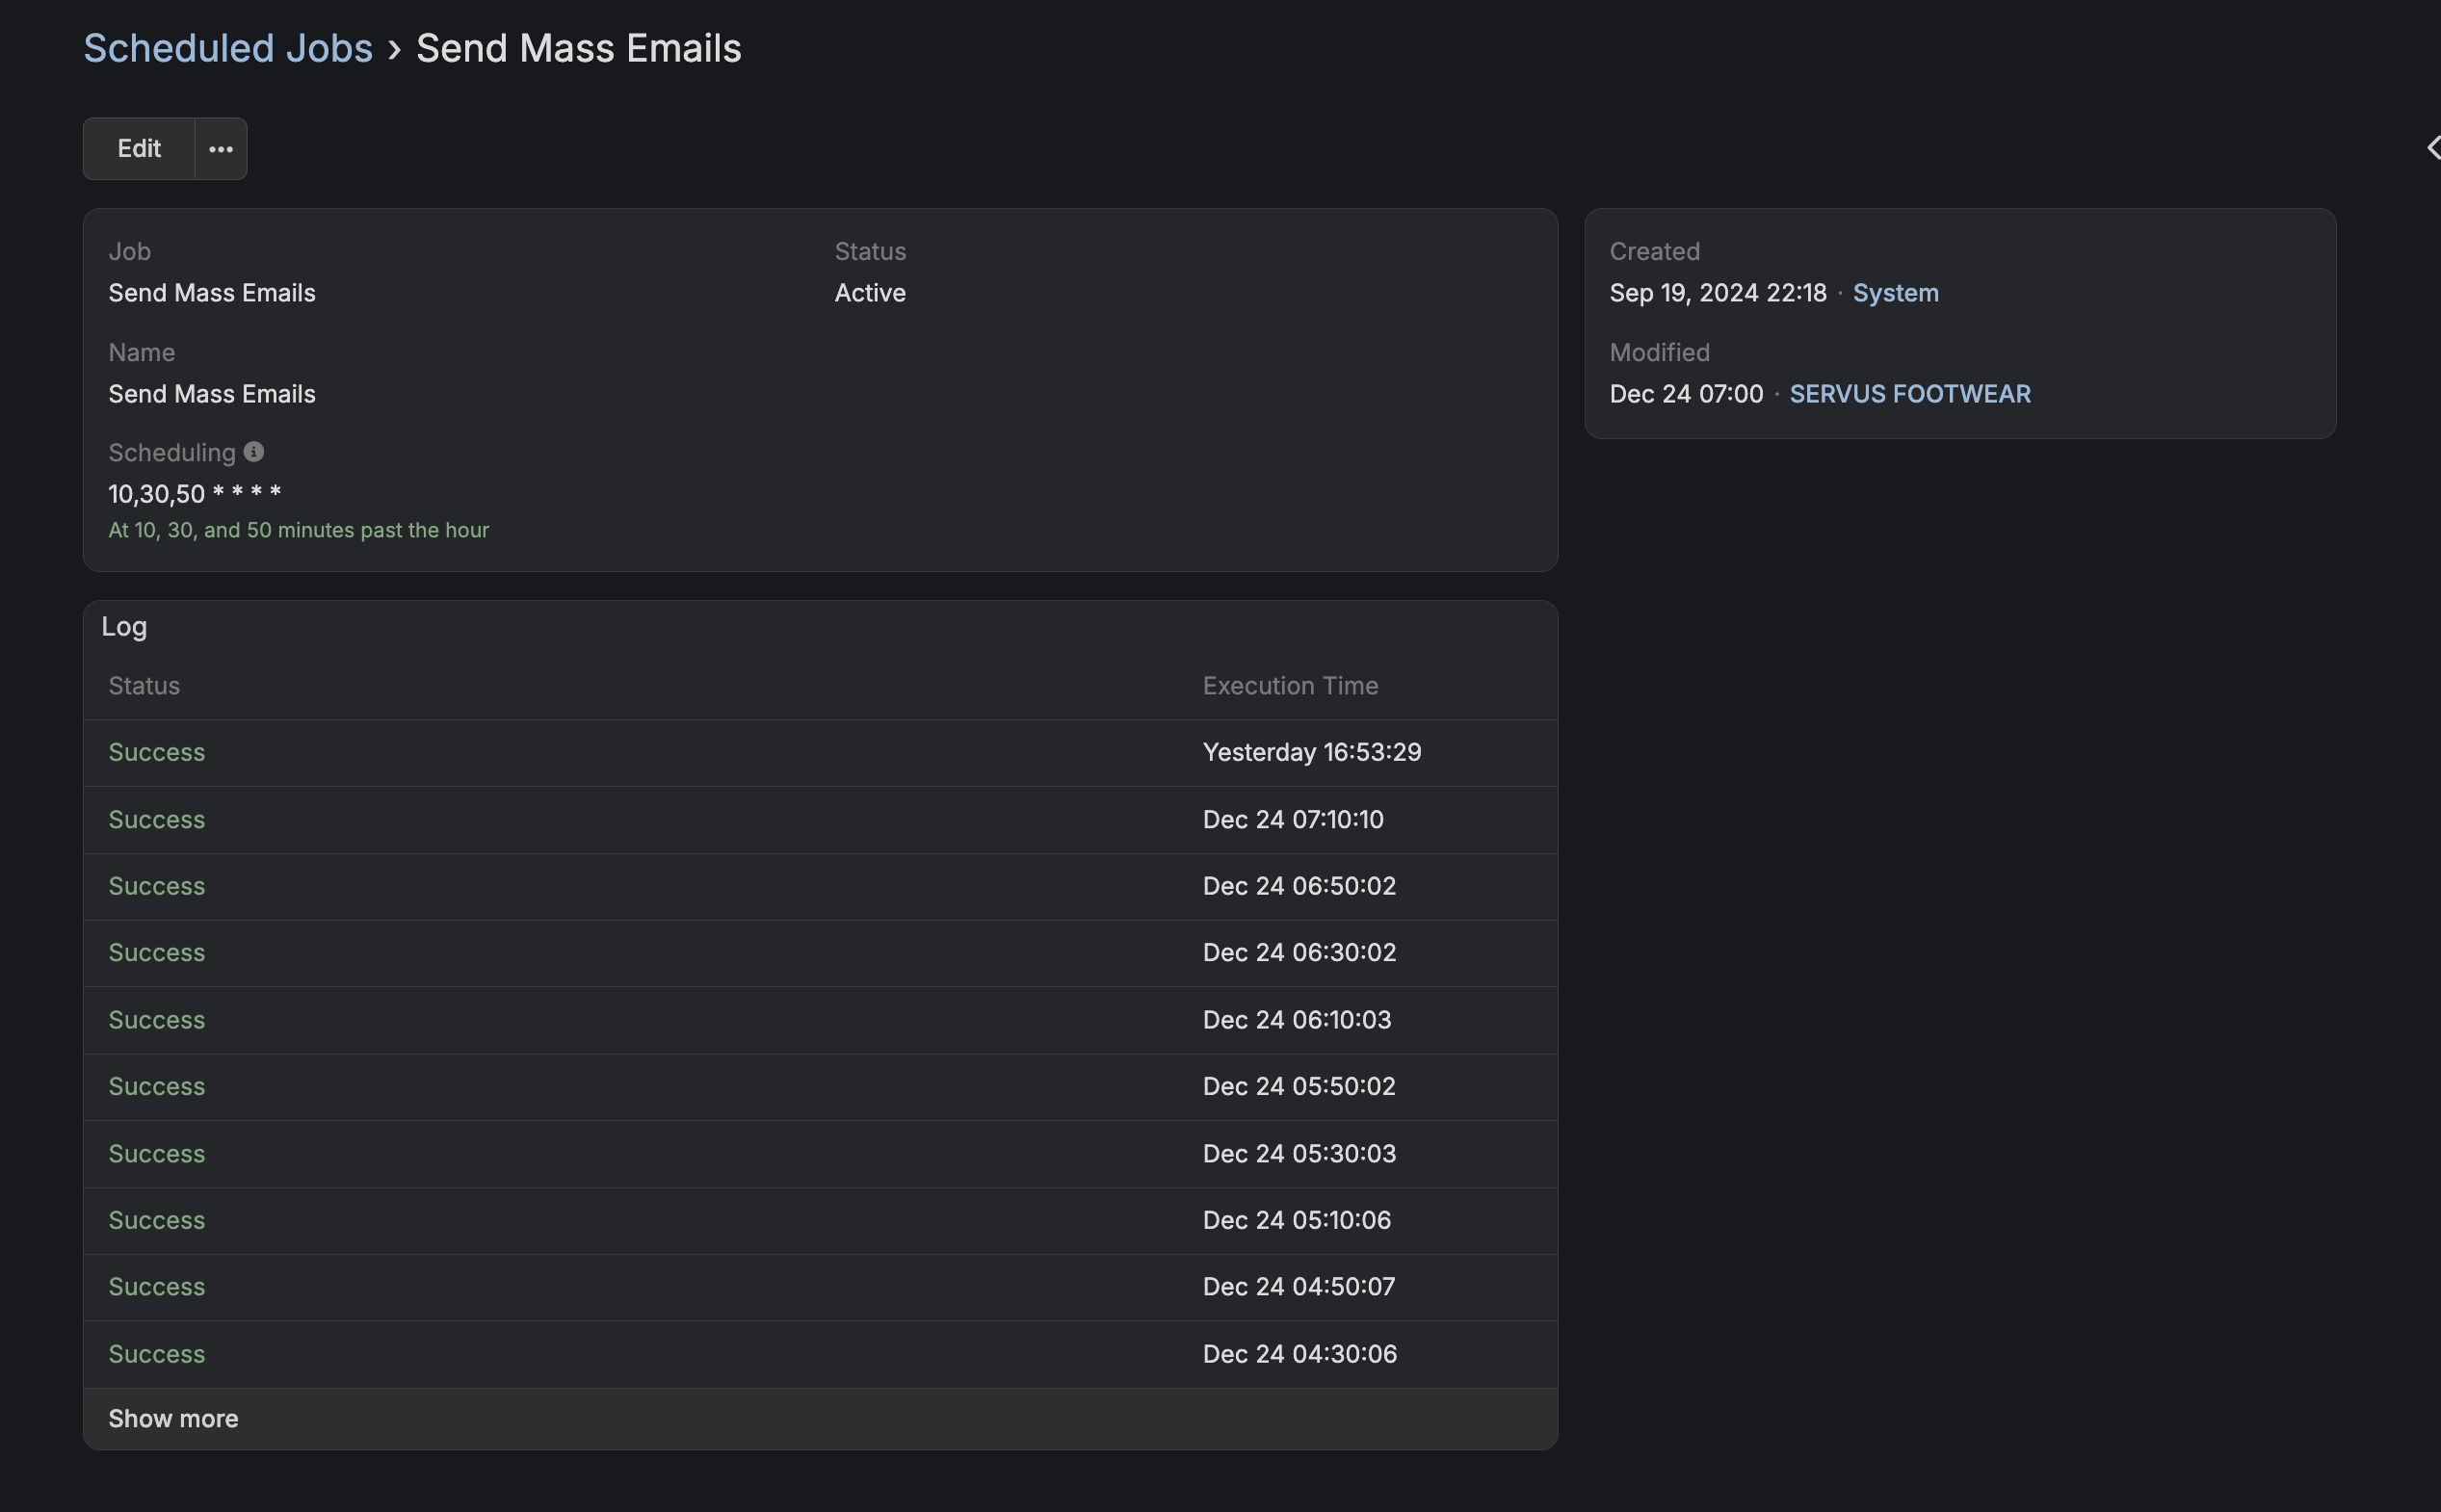Screen dimensions: 2441x1512
Task: Open the SERVUS FOOTWEAR user link
Action: pyautogui.click(x=1909, y=394)
